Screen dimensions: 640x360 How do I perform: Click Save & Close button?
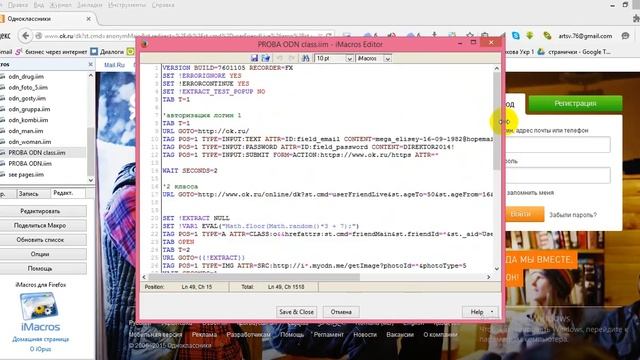(296, 312)
